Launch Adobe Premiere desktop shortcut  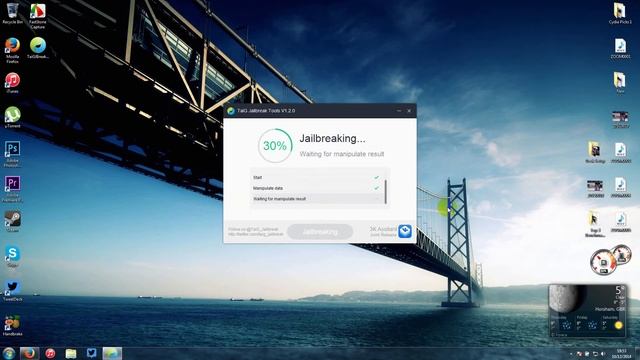[12, 189]
